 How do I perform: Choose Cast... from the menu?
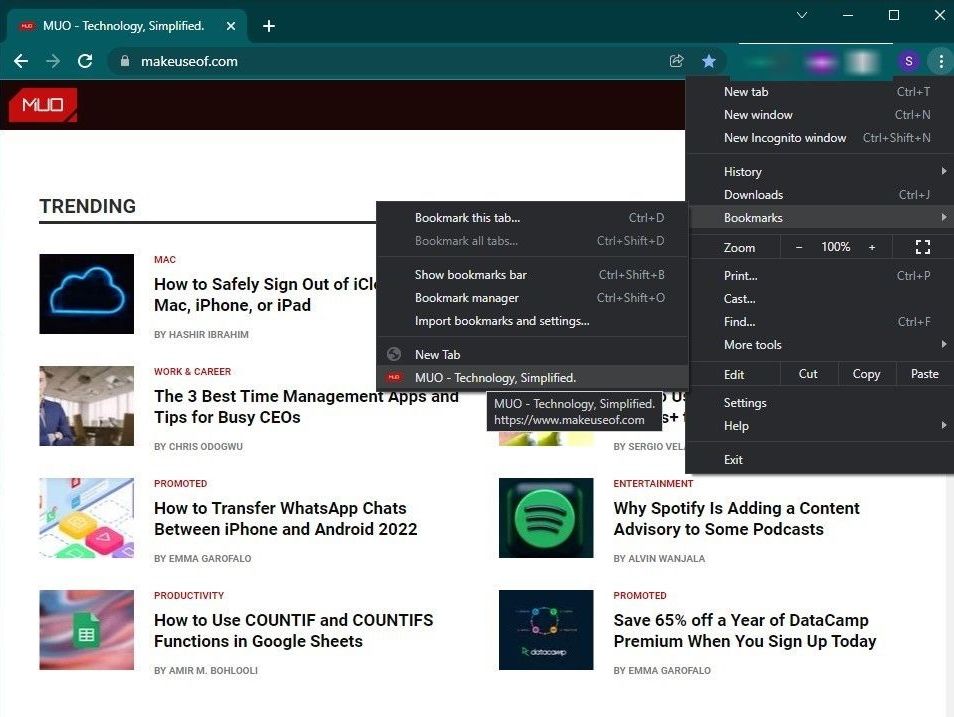[x=820, y=299]
